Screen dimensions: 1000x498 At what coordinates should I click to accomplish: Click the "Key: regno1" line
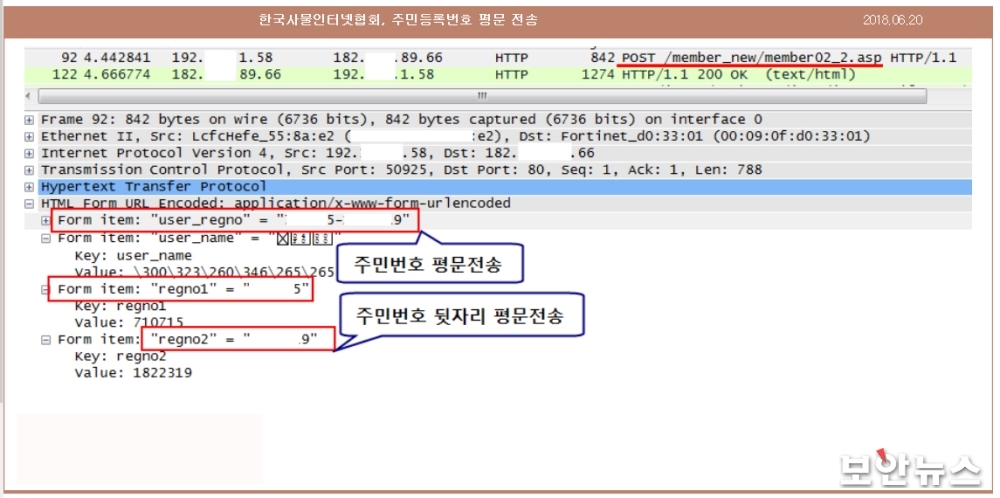click(x=120, y=306)
